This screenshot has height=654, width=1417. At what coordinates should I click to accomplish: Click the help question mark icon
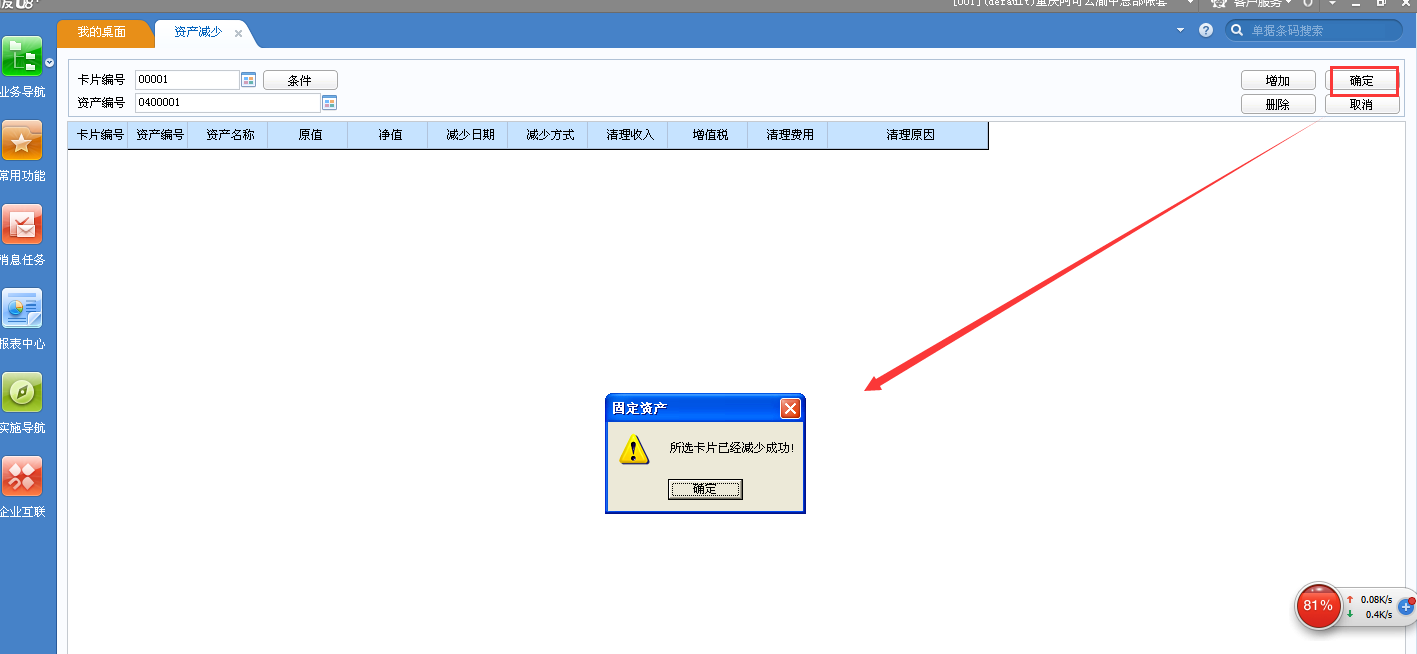[x=1205, y=29]
